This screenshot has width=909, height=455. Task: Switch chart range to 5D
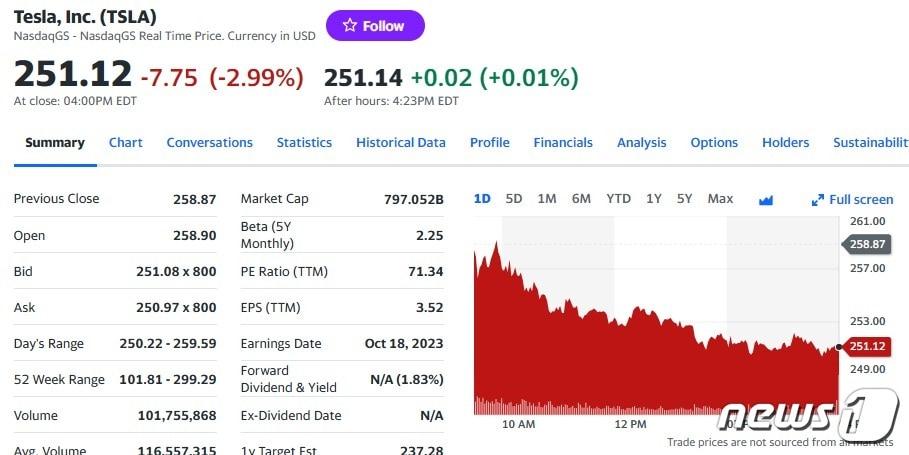(x=514, y=199)
